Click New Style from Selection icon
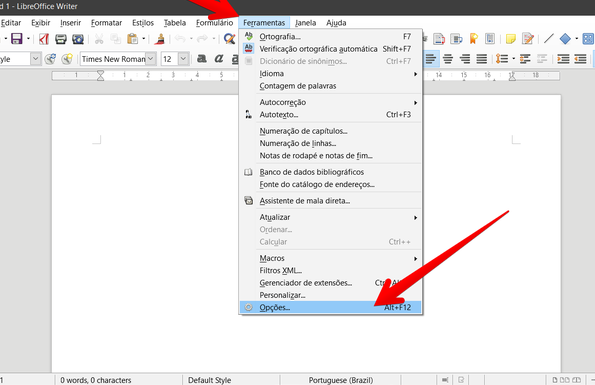595x385 pixels. [x=67, y=59]
